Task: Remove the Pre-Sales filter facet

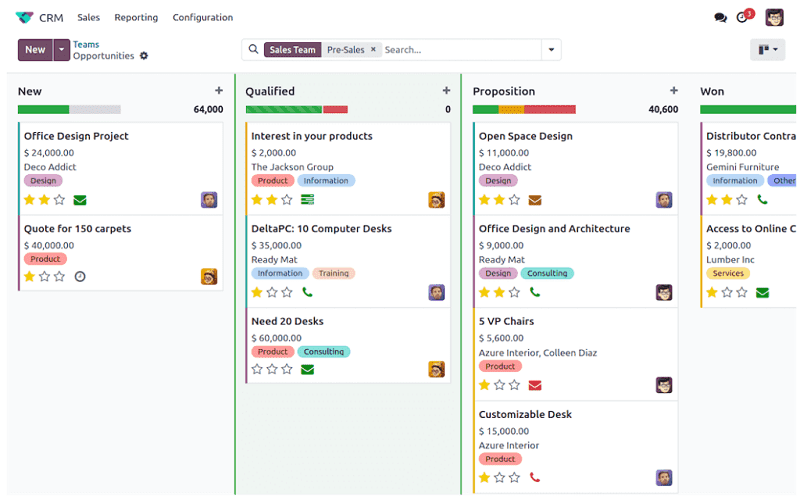Action: click(373, 49)
